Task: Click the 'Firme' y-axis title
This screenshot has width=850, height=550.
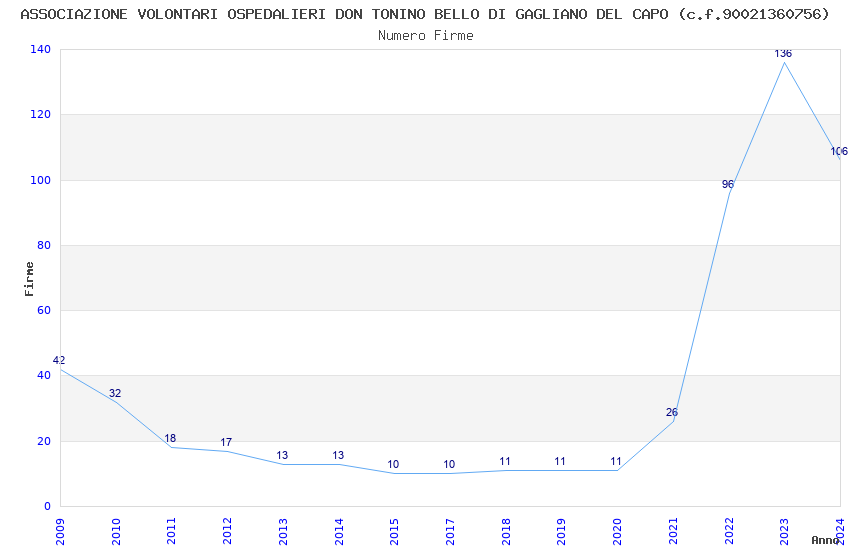Action: point(29,279)
